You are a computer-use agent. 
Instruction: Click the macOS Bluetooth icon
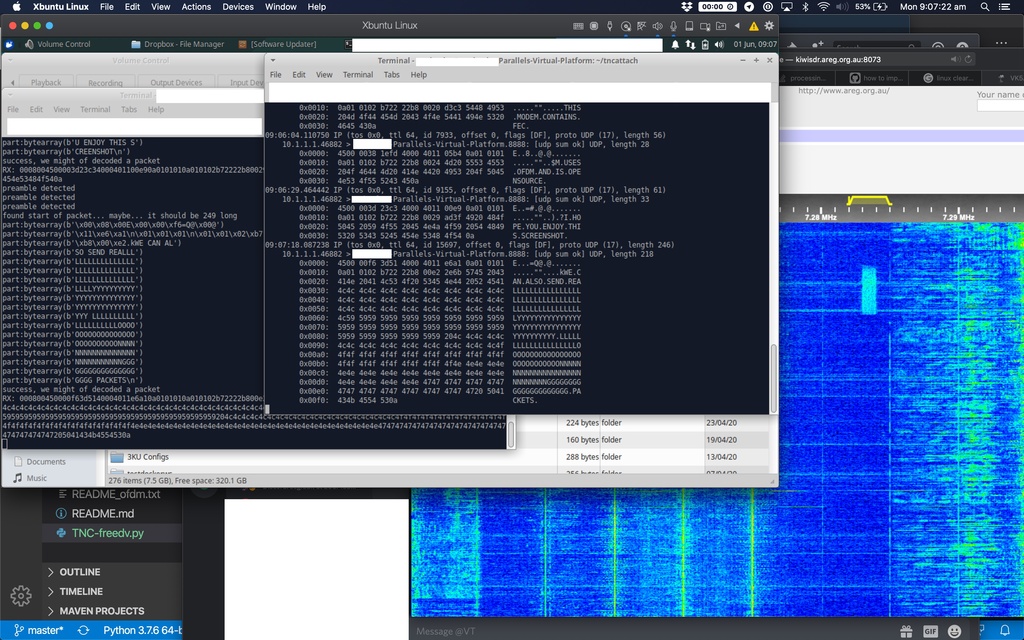[805, 7]
